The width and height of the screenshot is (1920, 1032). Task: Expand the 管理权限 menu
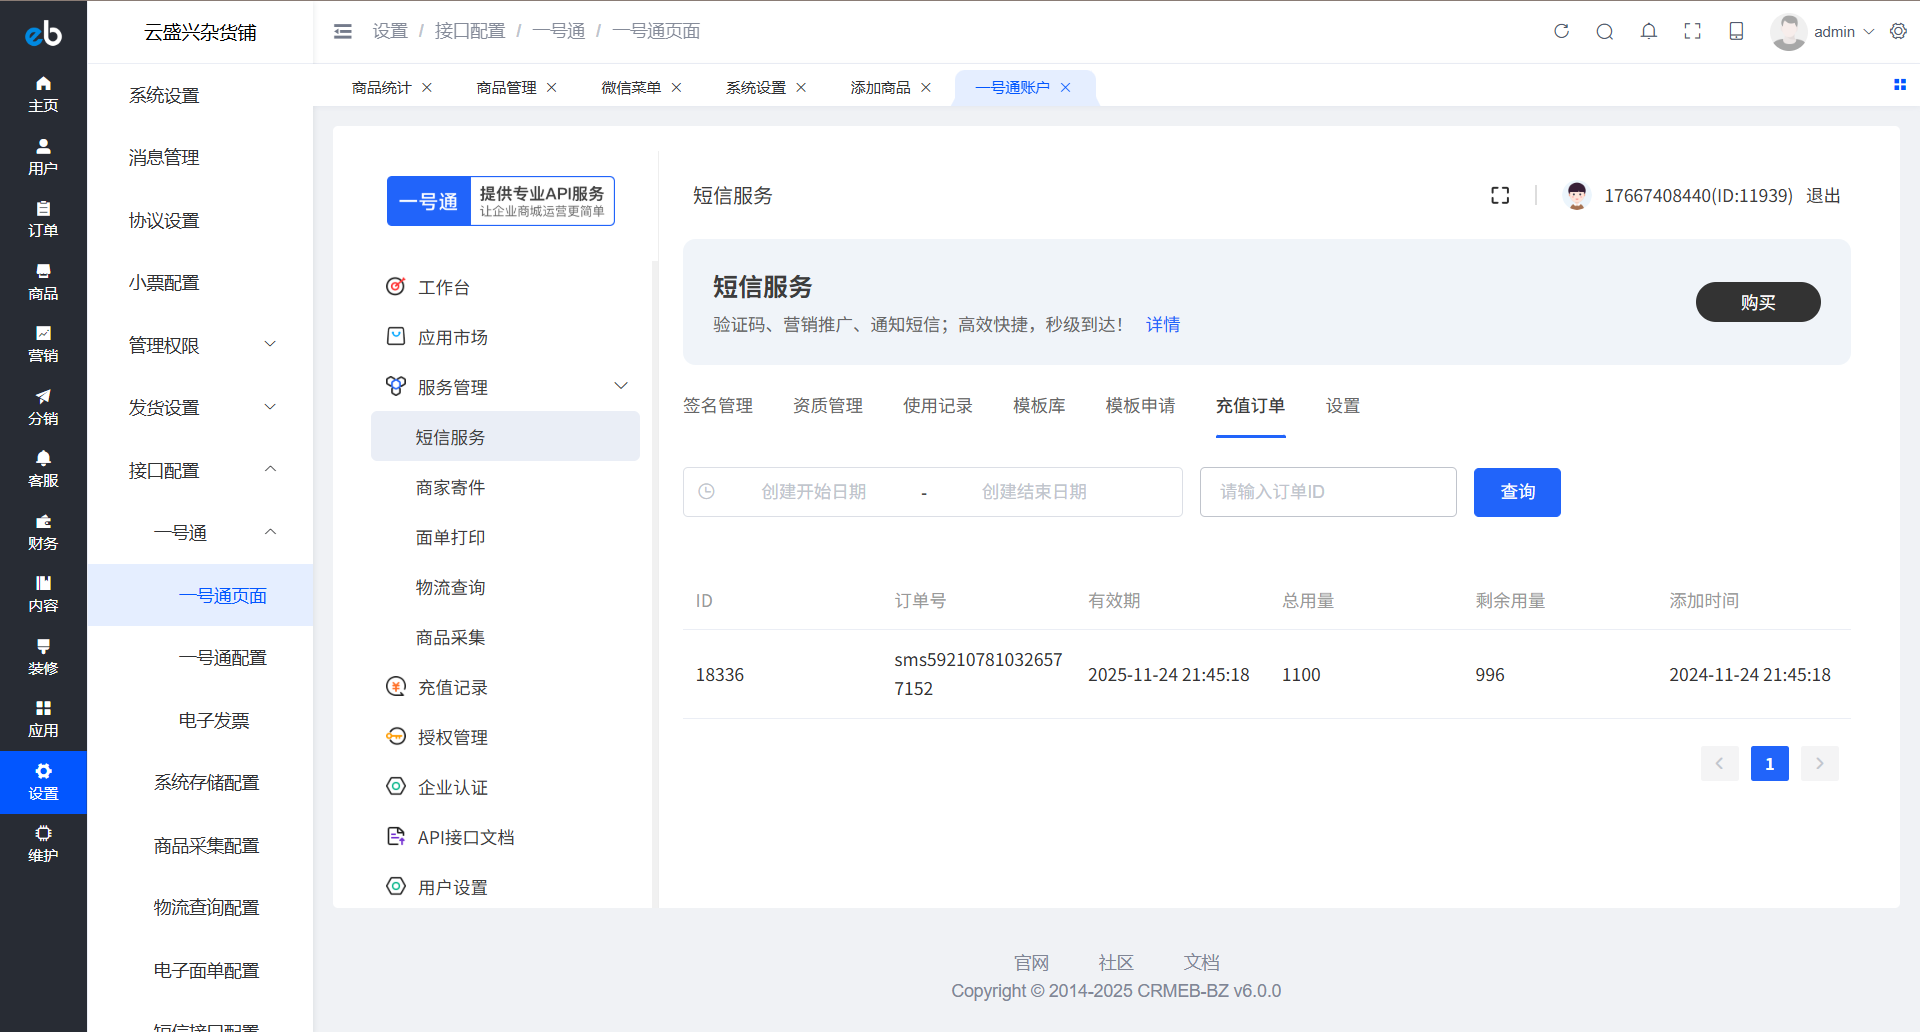(x=200, y=345)
